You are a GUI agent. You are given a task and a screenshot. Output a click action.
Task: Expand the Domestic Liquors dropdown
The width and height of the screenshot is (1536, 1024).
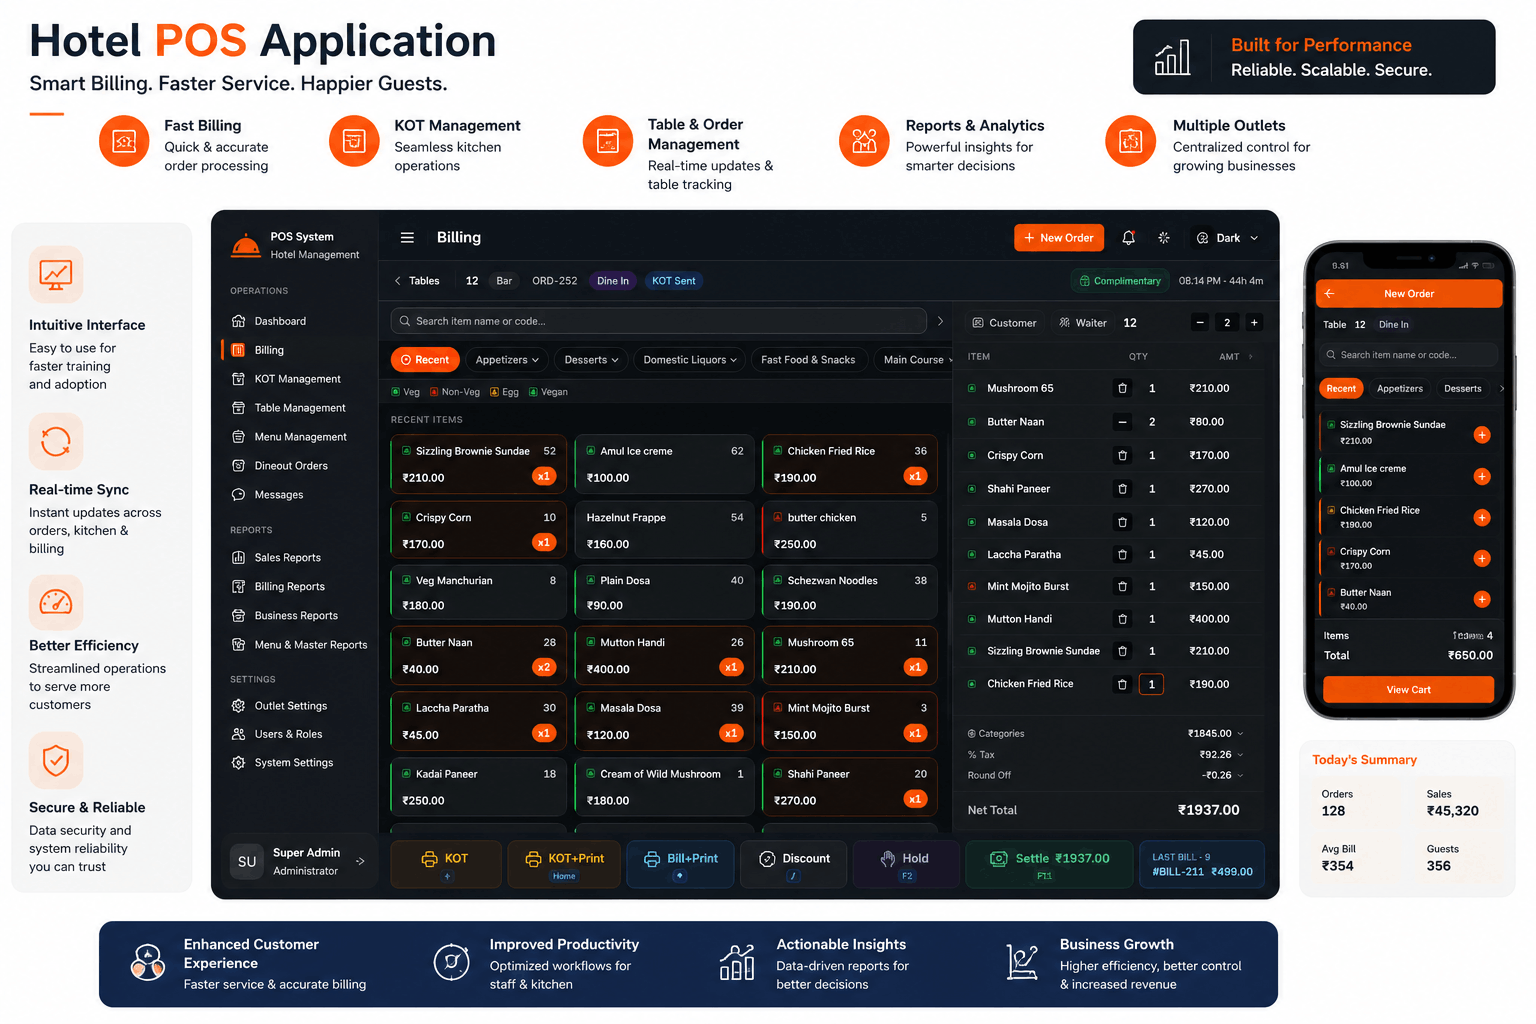coord(690,360)
